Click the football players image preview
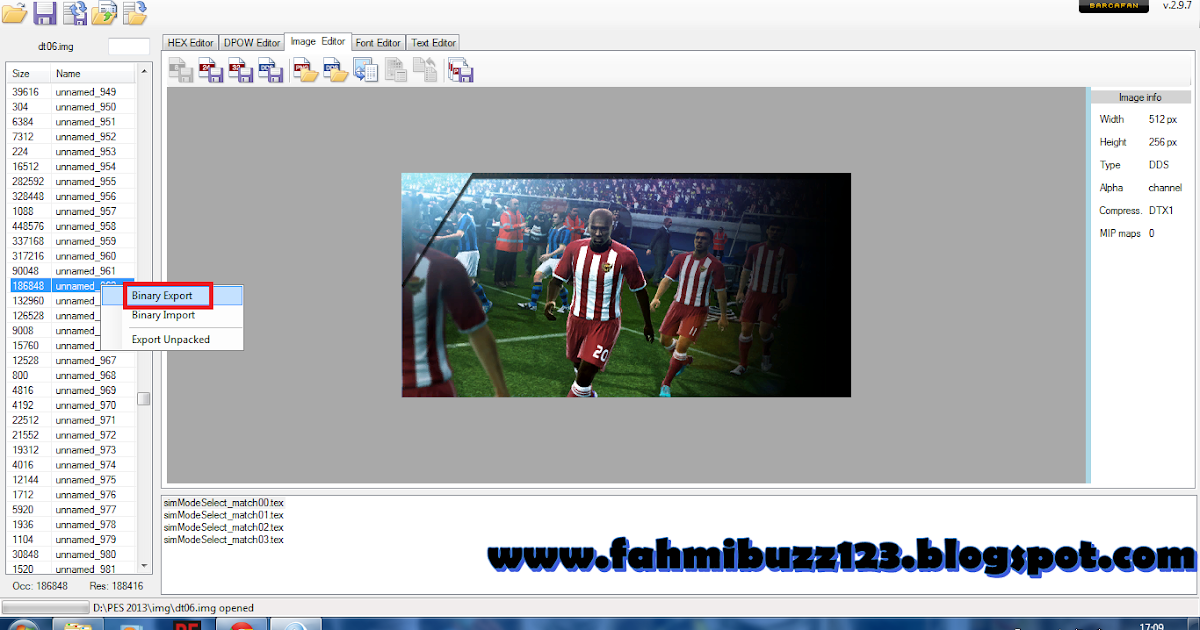Image resolution: width=1200 pixels, height=630 pixels. [626, 285]
